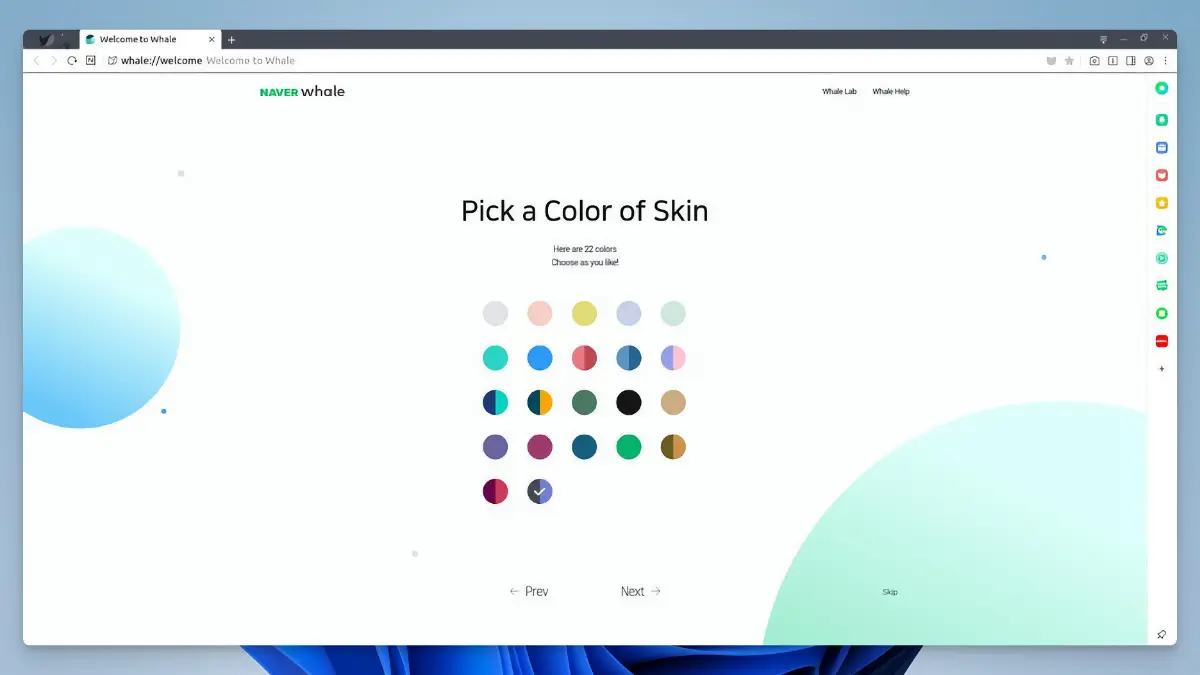
Task: Pick the tan beige skin color
Action: pyautogui.click(x=673, y=402)
